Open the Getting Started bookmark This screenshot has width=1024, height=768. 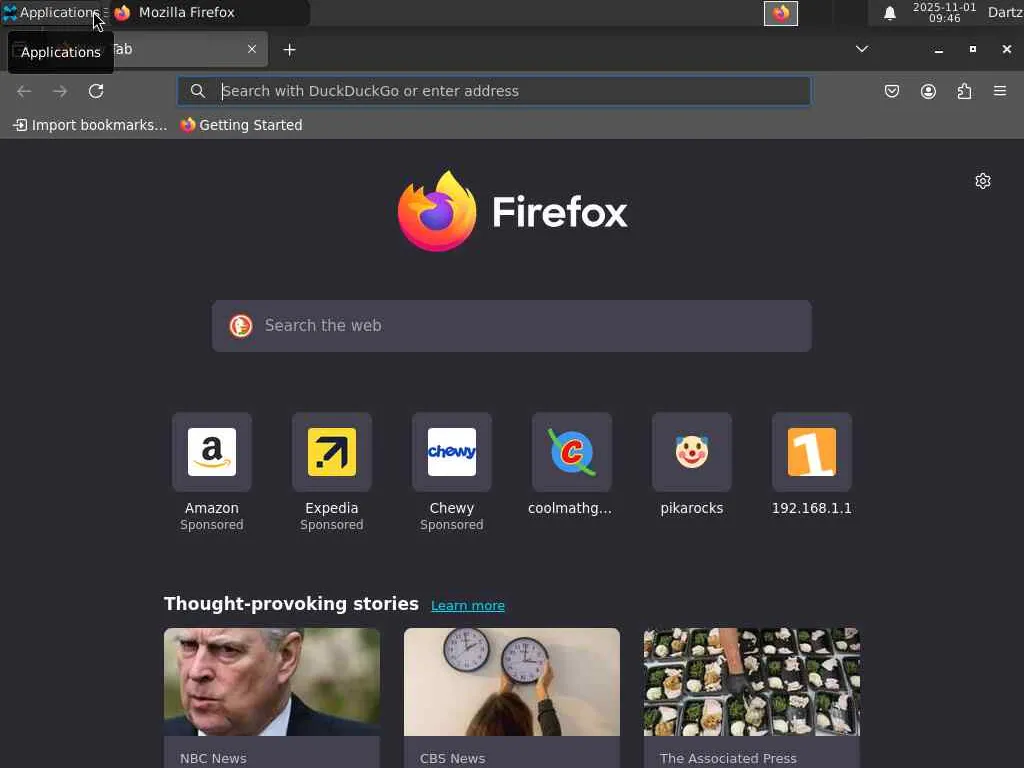[x=242, y=125]
